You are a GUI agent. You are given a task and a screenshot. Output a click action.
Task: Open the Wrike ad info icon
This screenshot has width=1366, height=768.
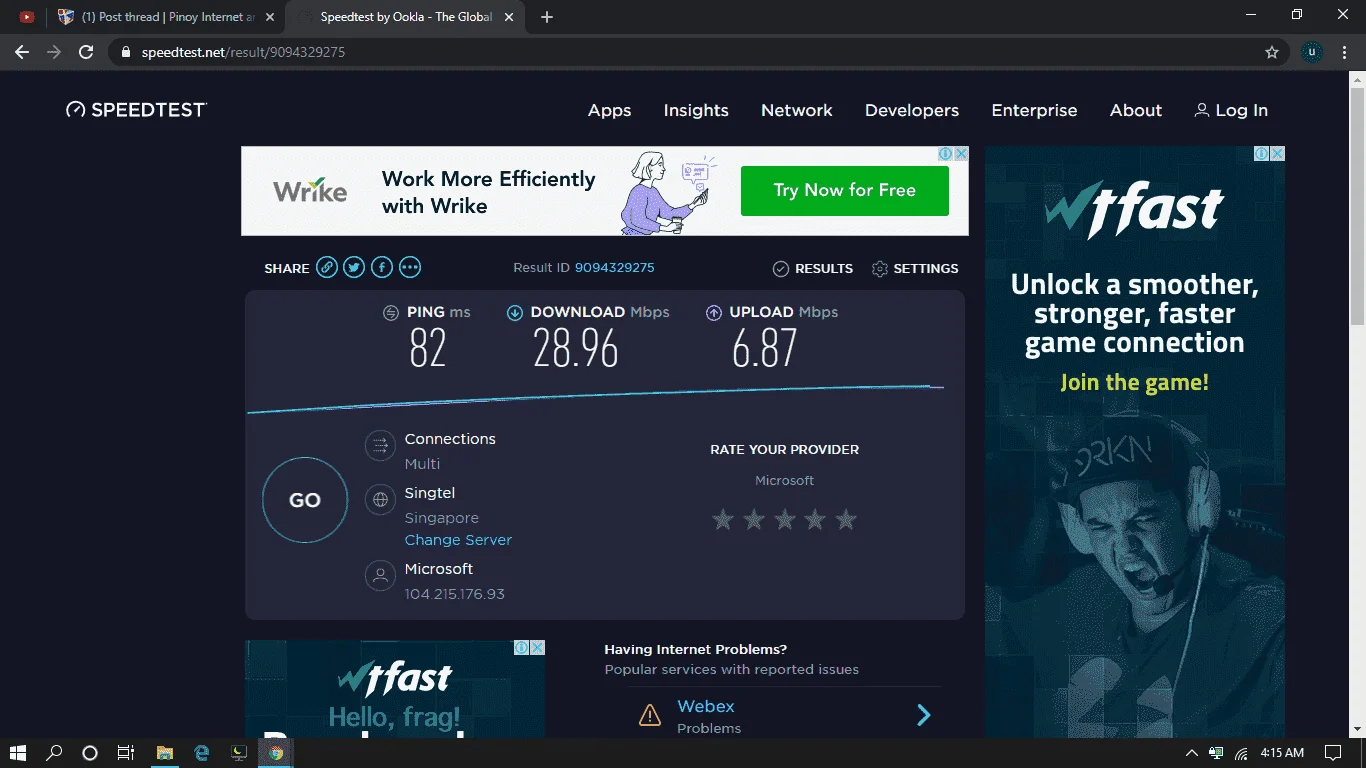(x=945, y=154)
